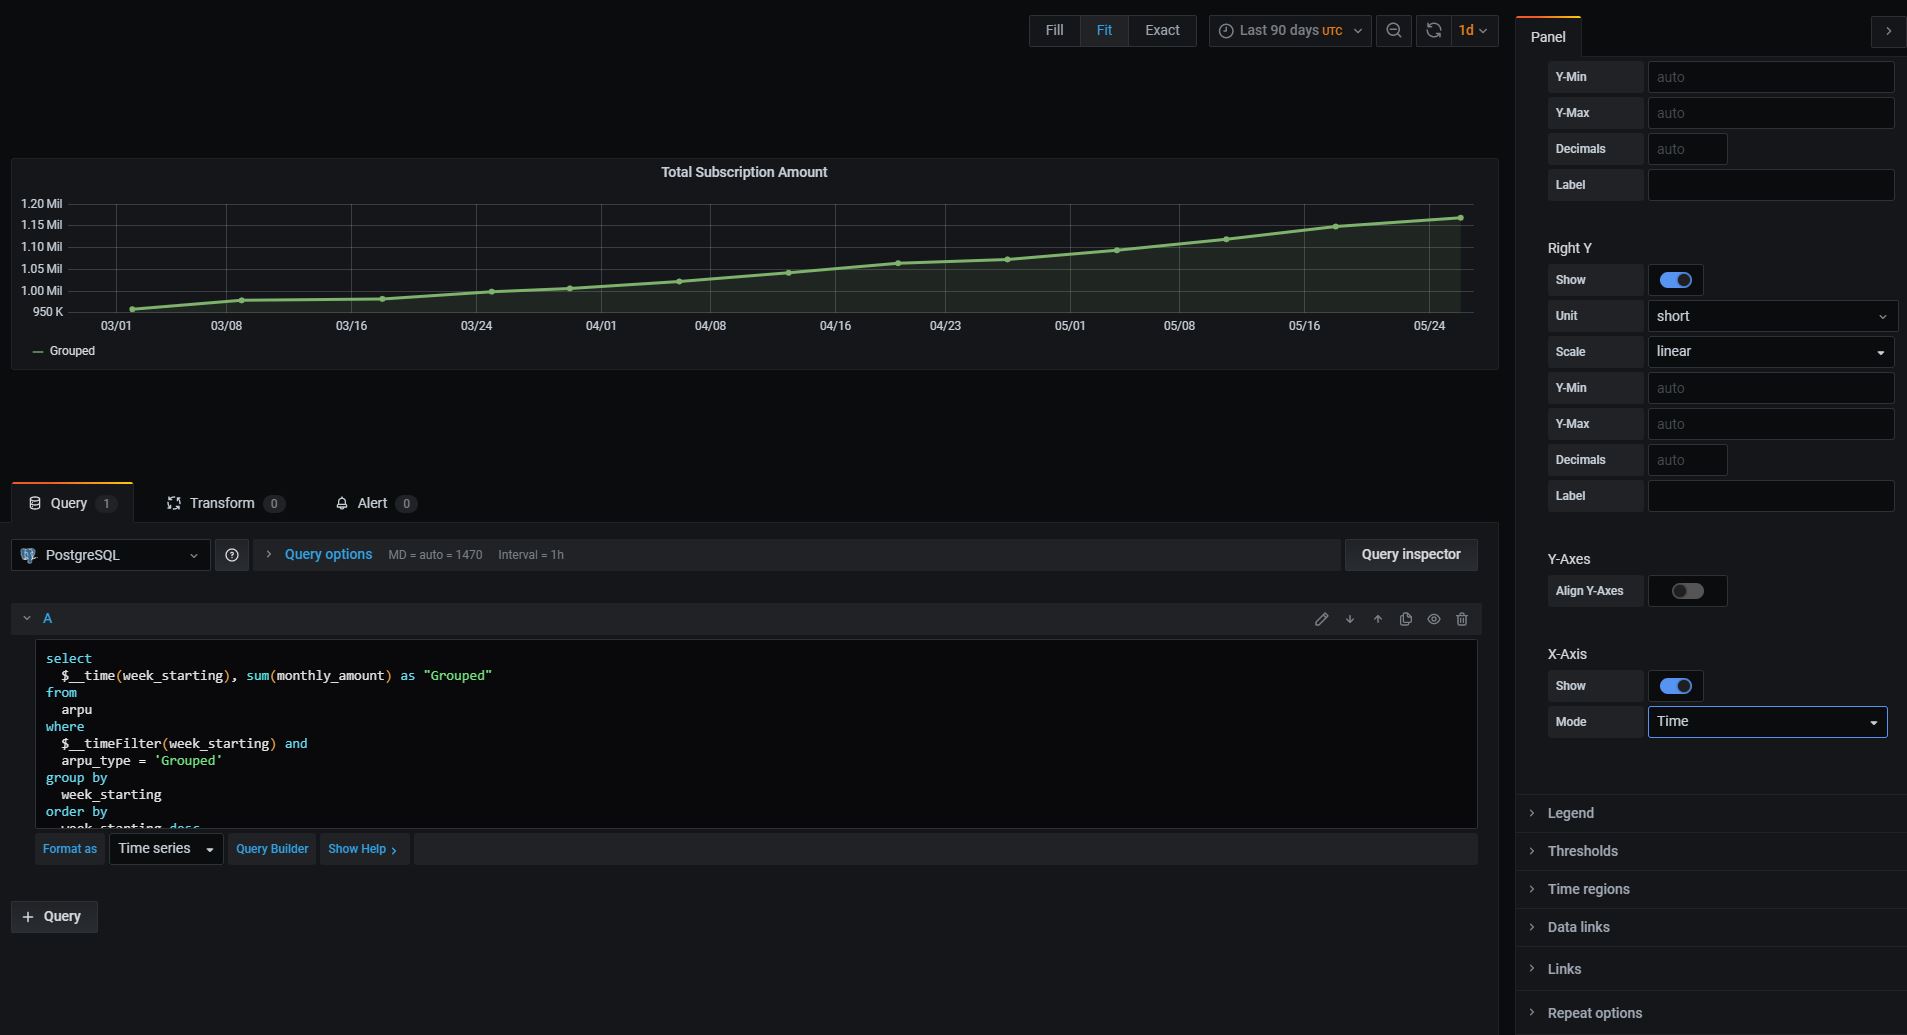
Task: Zoom out the time range
Action: pos(1394,30)
